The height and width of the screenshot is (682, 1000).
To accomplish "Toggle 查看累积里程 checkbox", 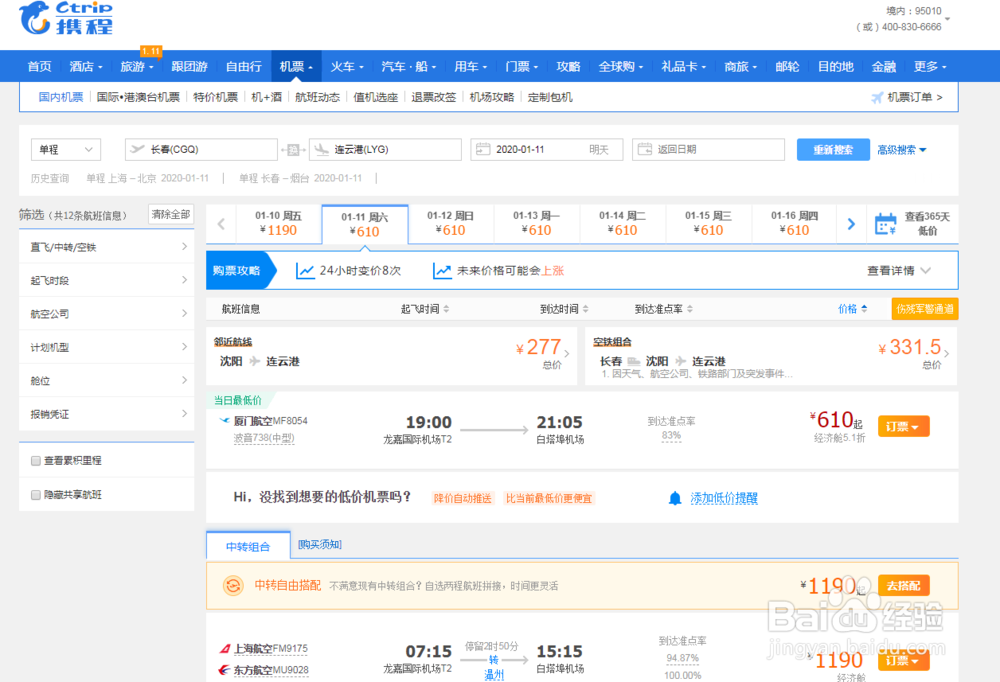I will coord(36,461).
